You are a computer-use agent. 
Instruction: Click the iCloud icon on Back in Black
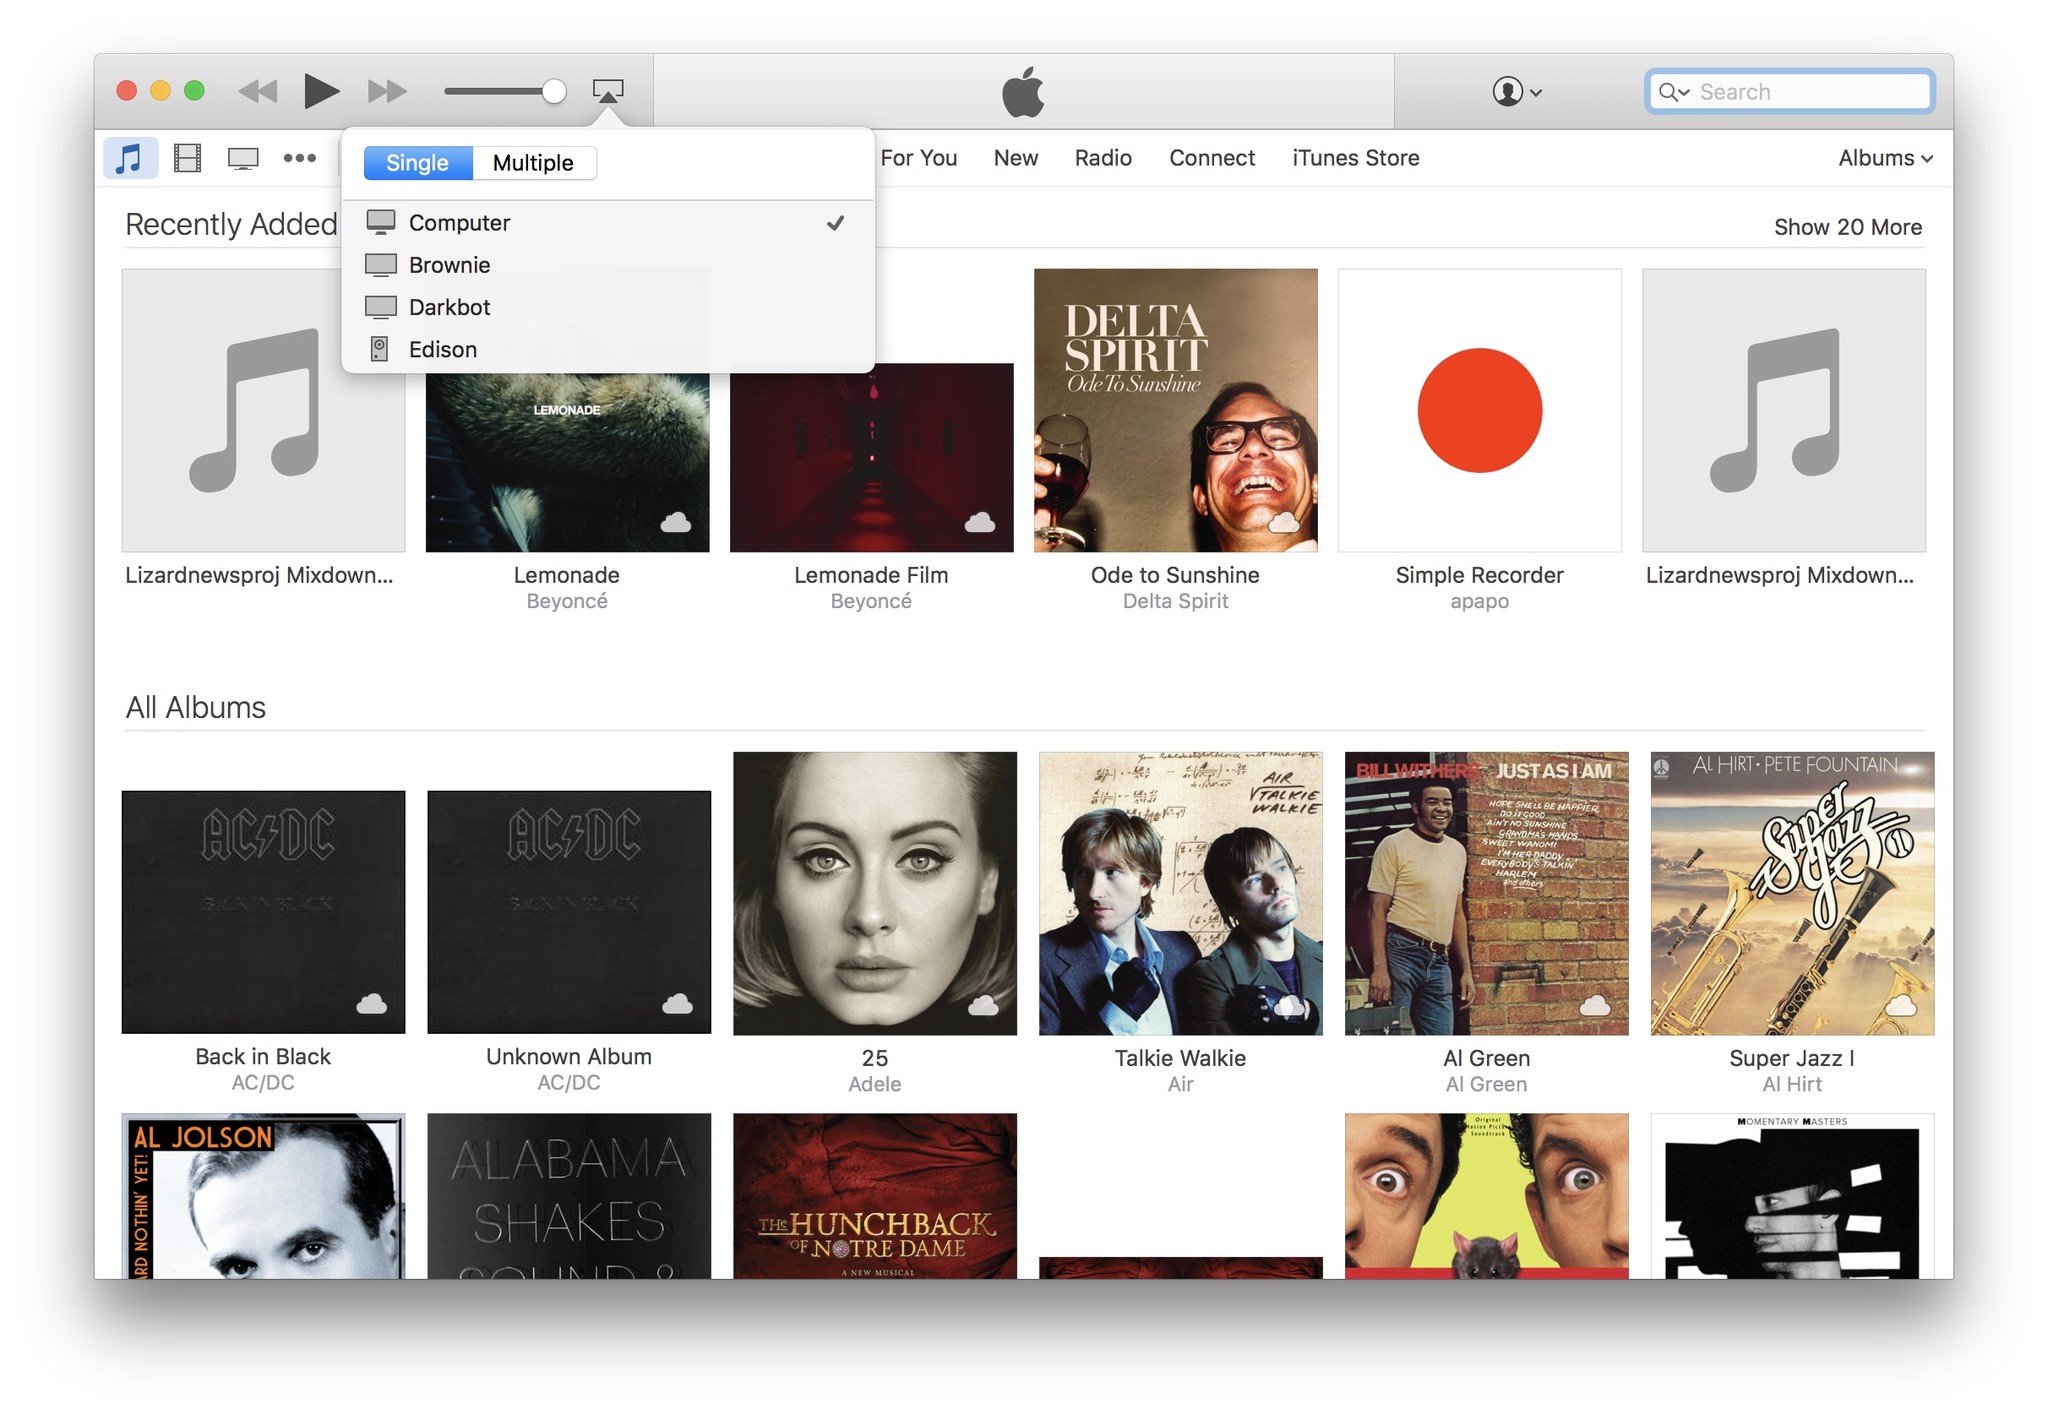(x=372, y=1003)
